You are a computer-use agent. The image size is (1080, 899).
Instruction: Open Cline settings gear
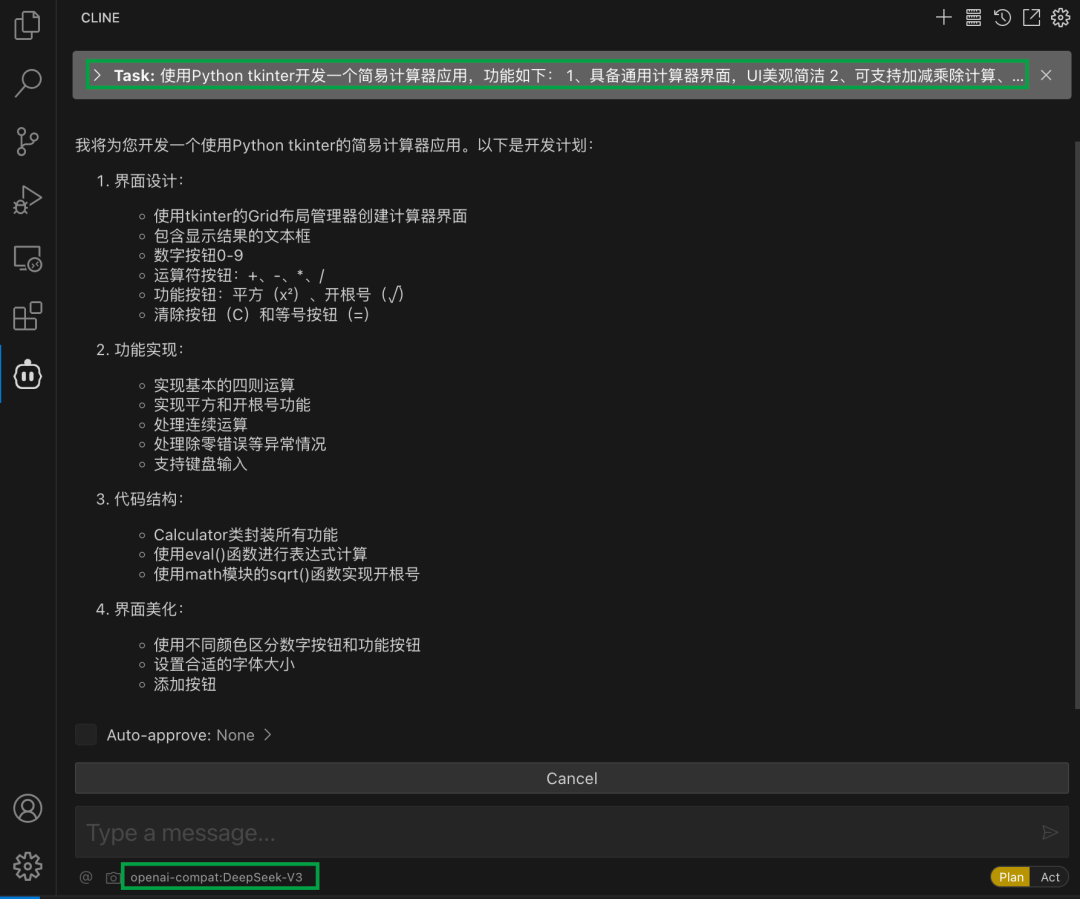[1060, 18]
